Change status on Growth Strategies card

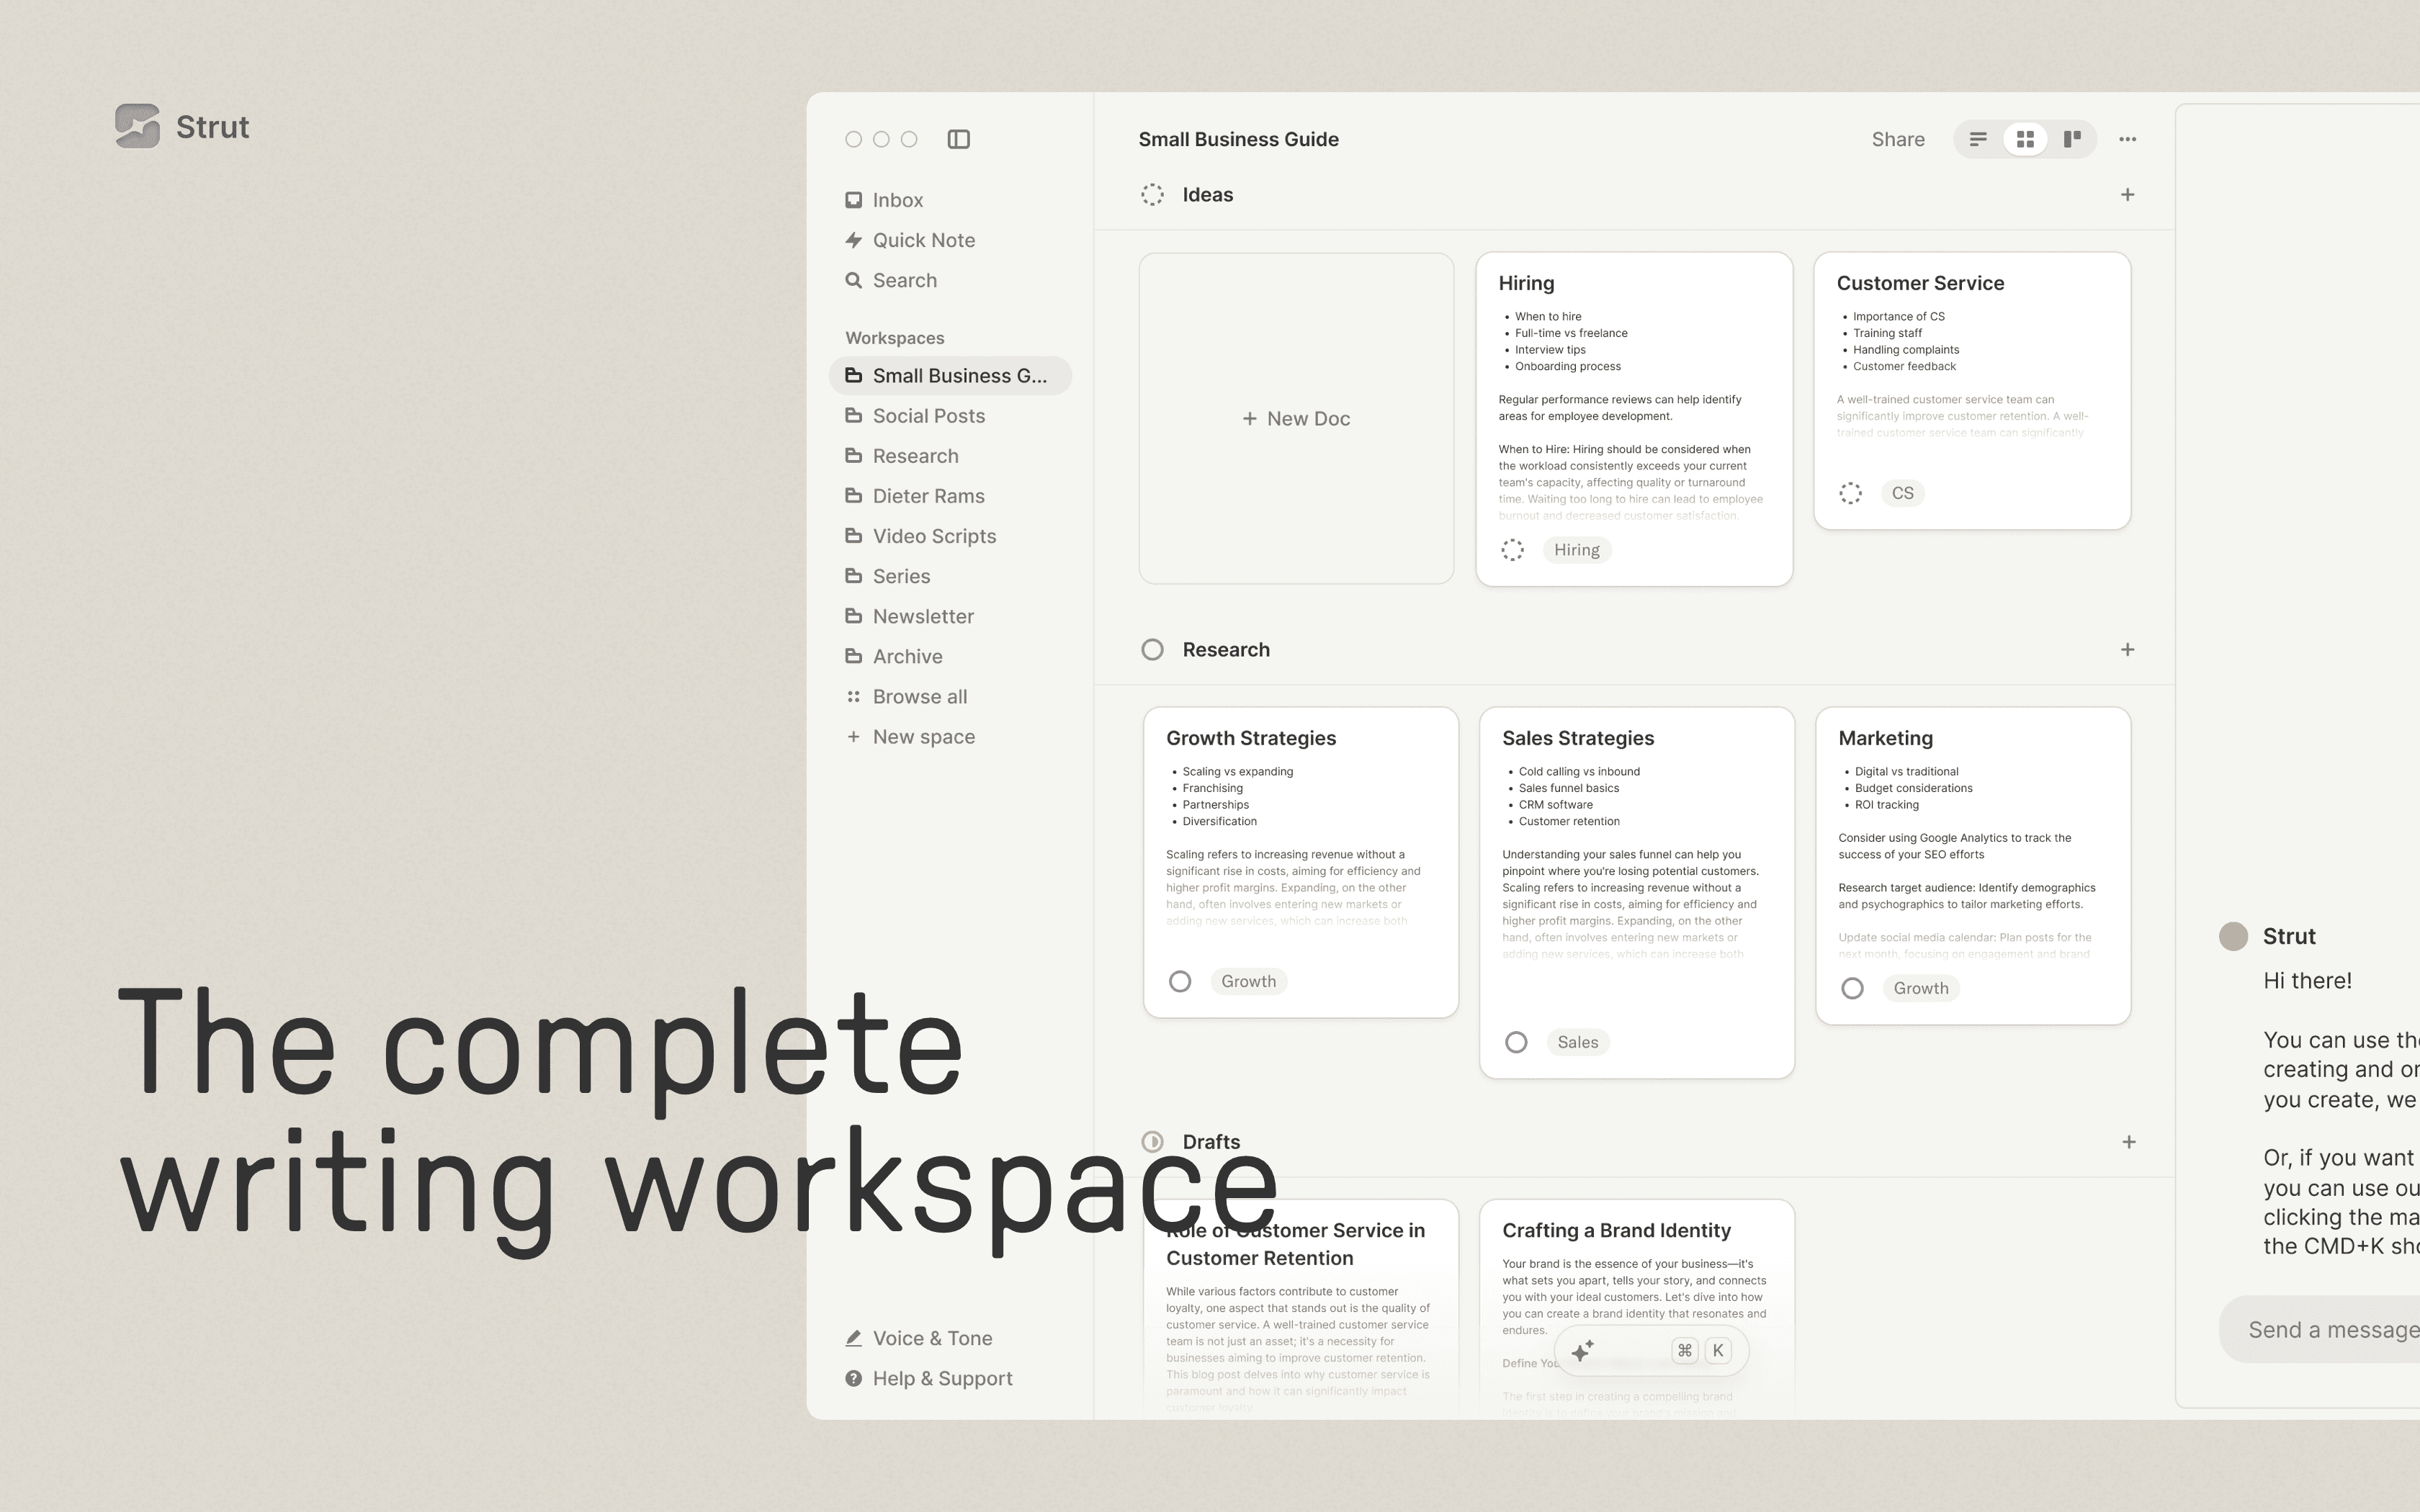1180,982
